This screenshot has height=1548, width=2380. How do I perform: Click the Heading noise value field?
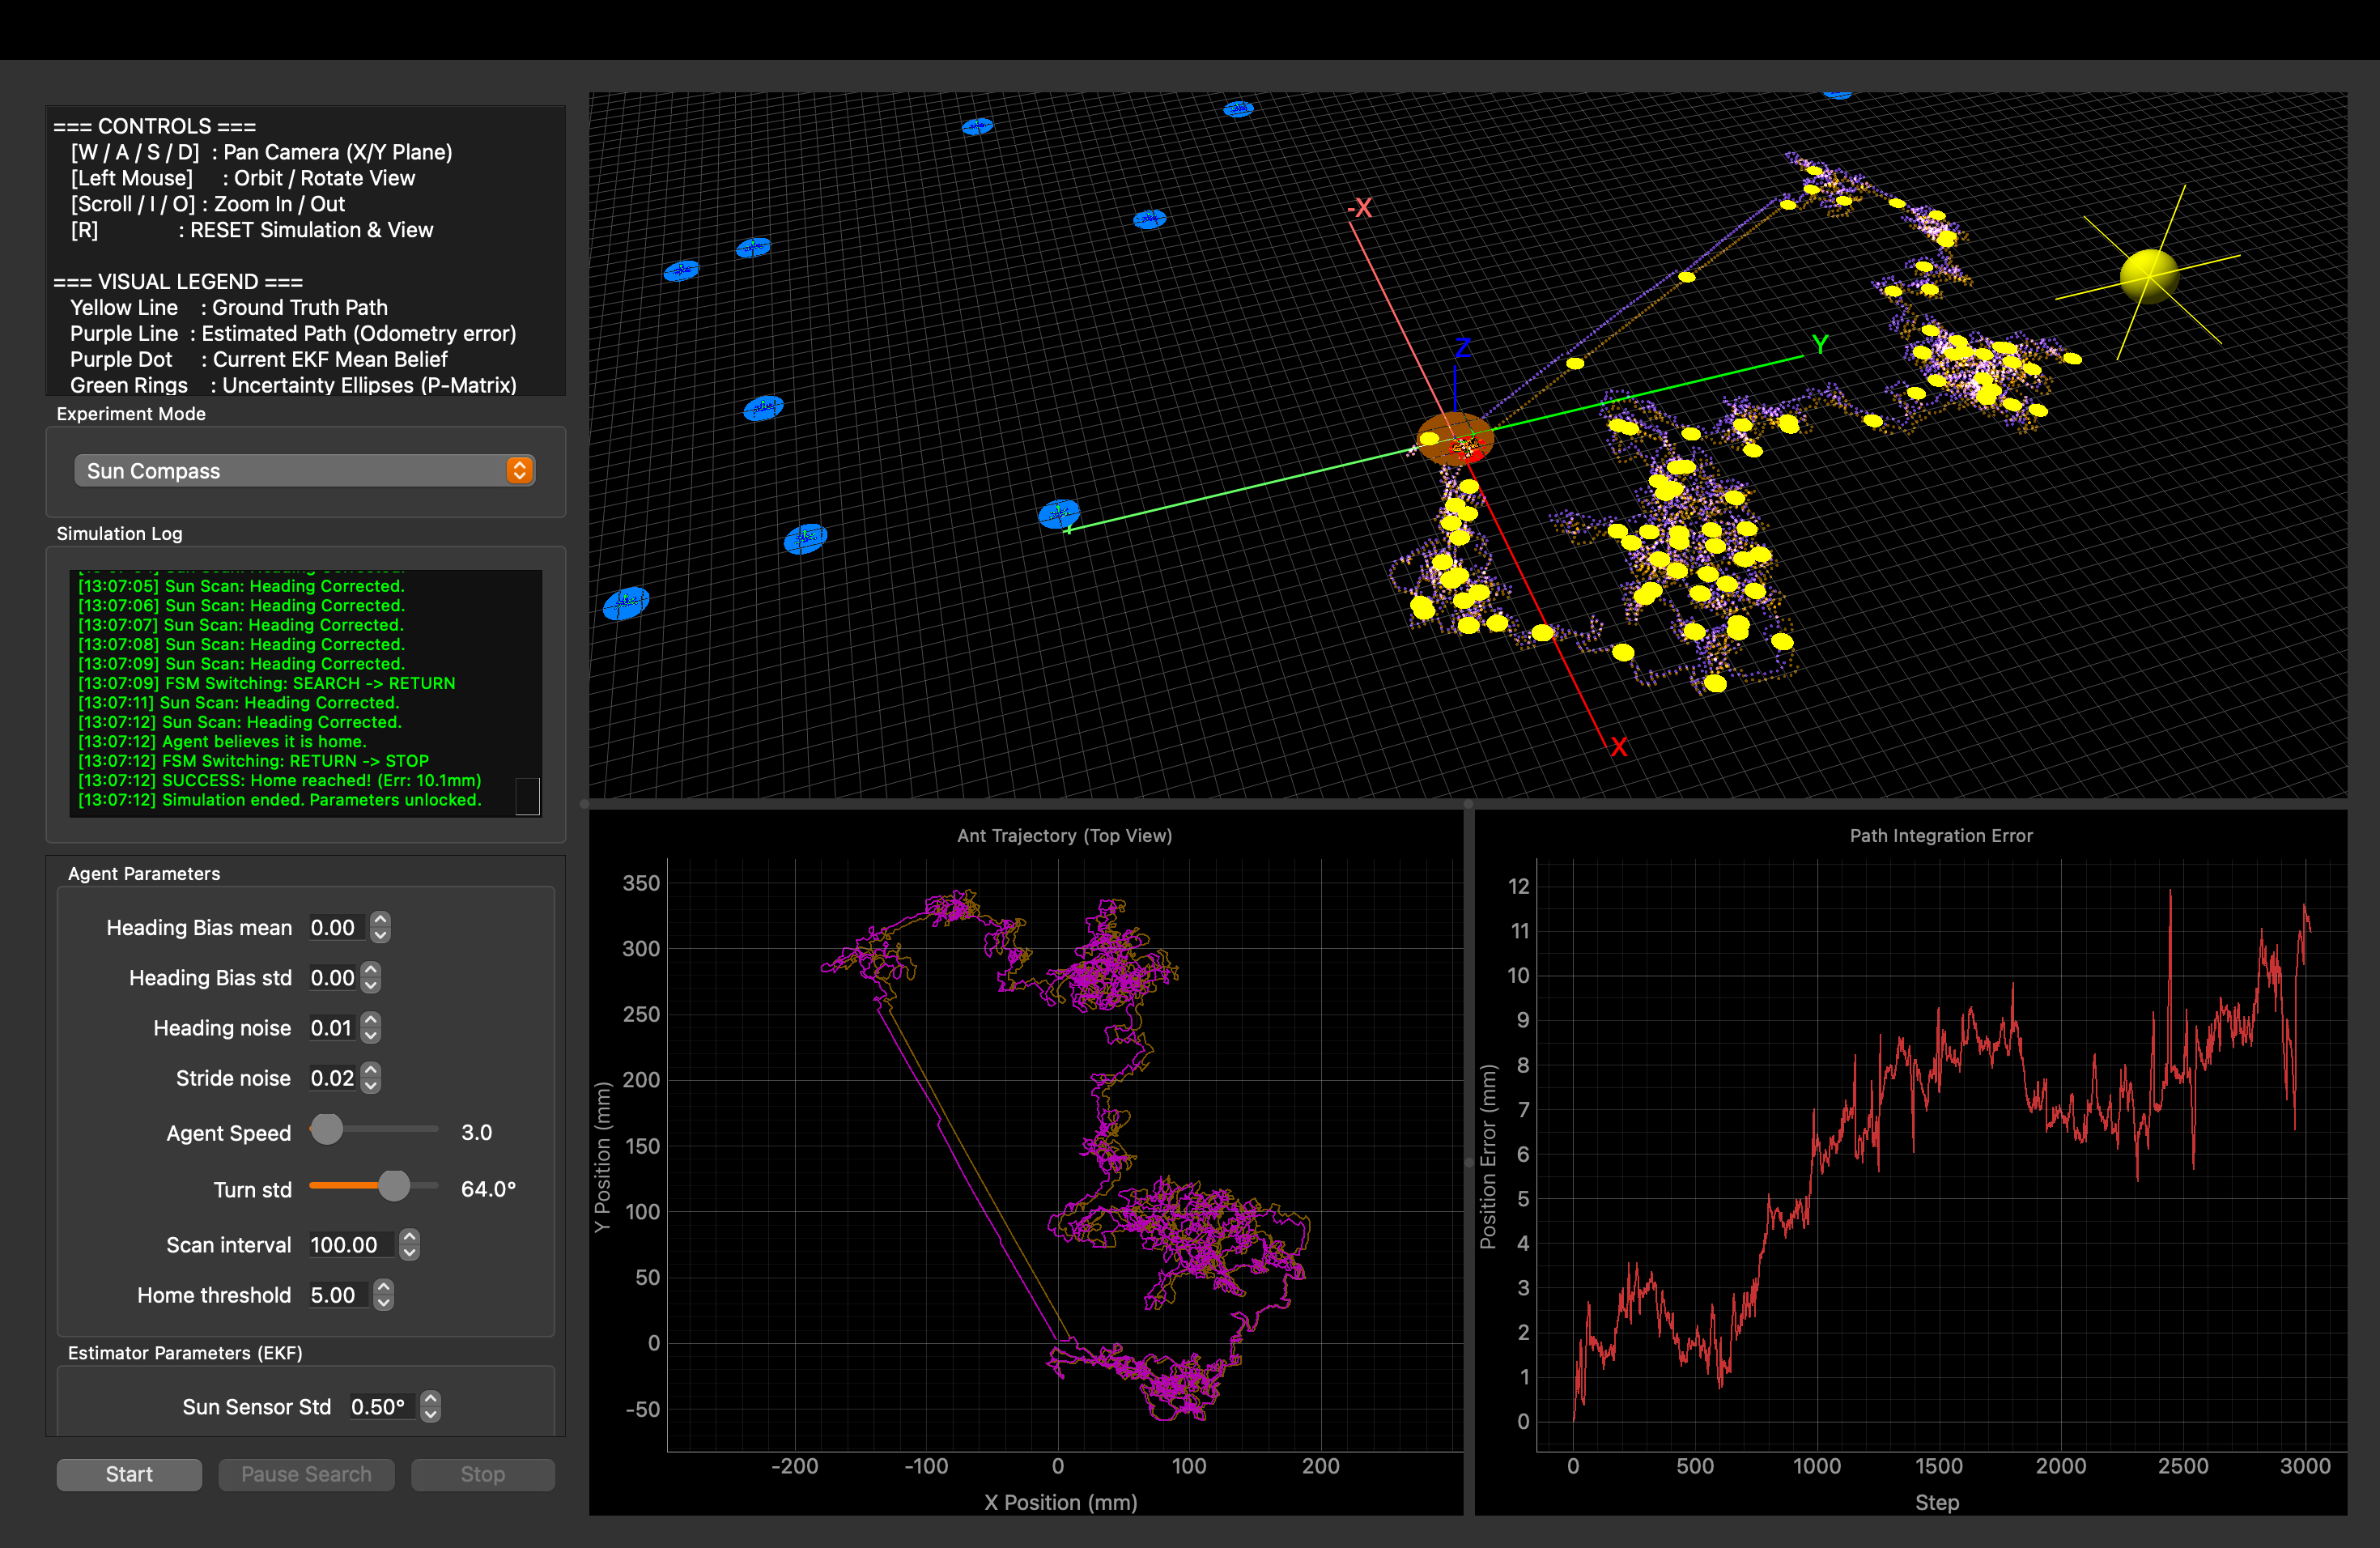[332, 1028]
